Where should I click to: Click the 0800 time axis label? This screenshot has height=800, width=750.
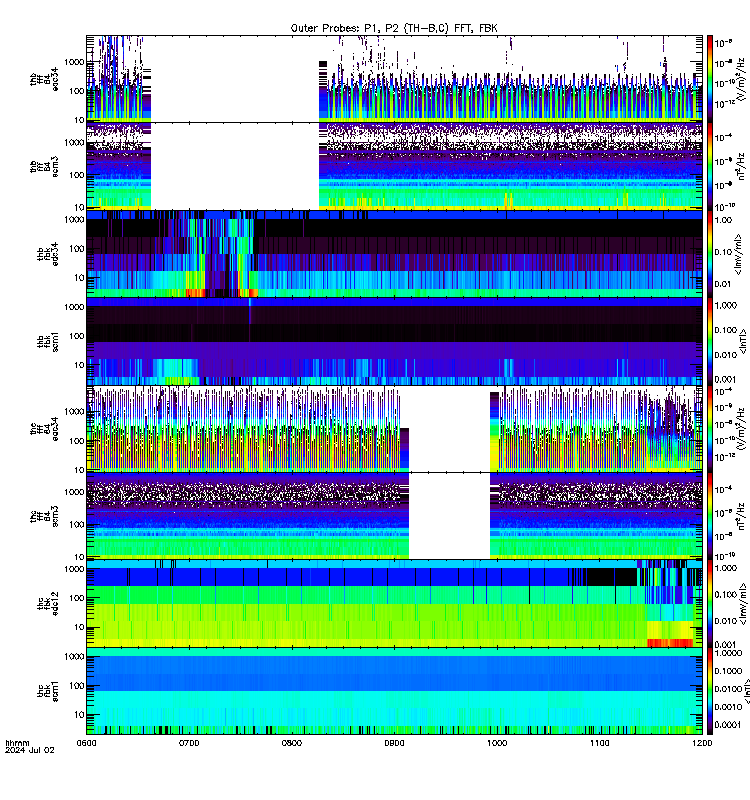tap(291, 743)
